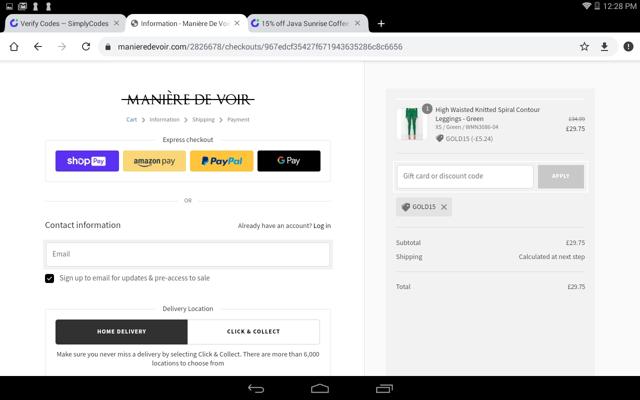Navigate back with the back arrow
The image size is (640, 400).
[x=38, y=47]
